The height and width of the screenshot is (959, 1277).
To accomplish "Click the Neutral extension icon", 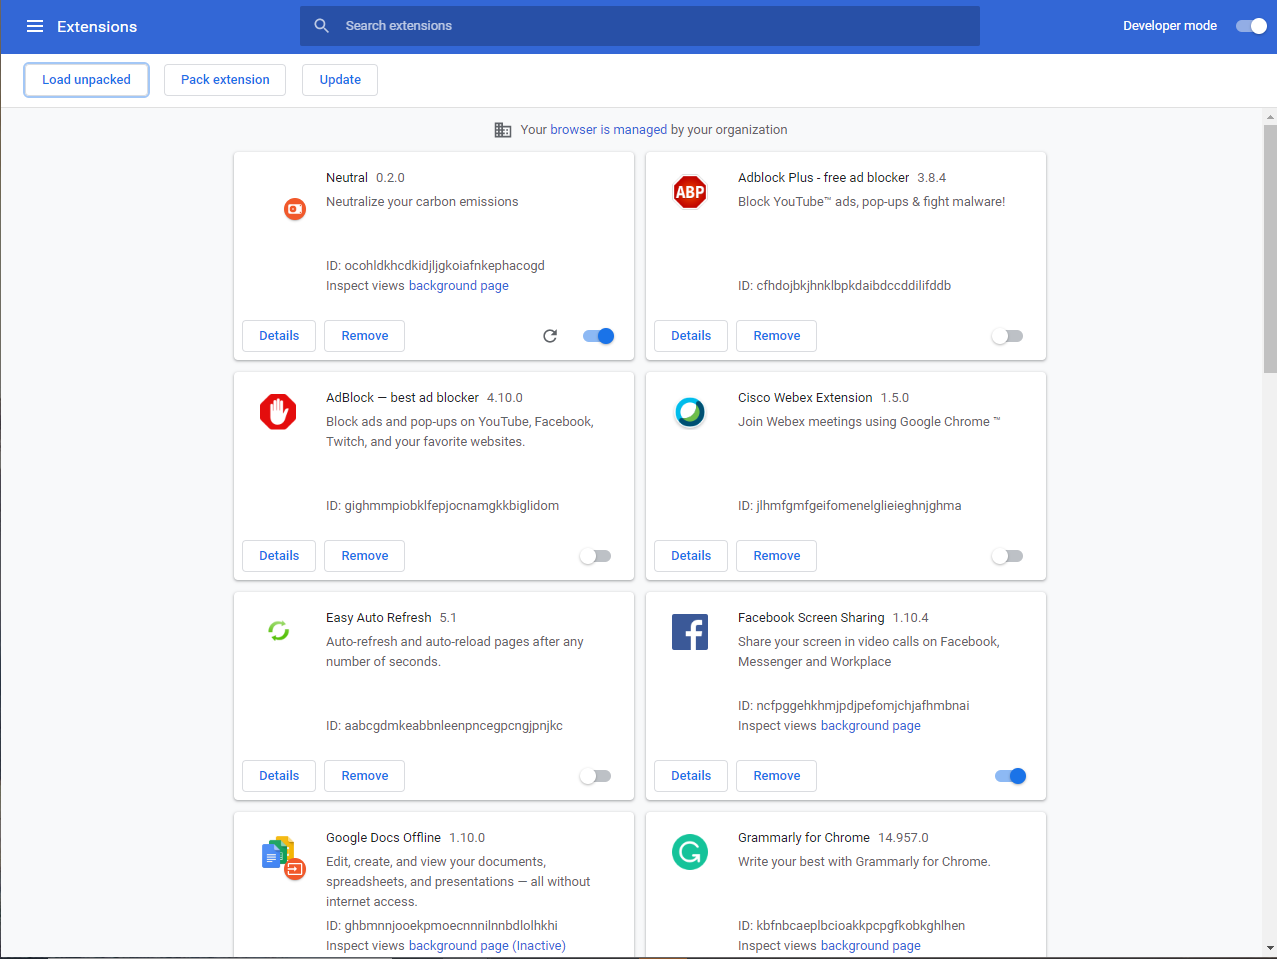I will tap(295, 208).
